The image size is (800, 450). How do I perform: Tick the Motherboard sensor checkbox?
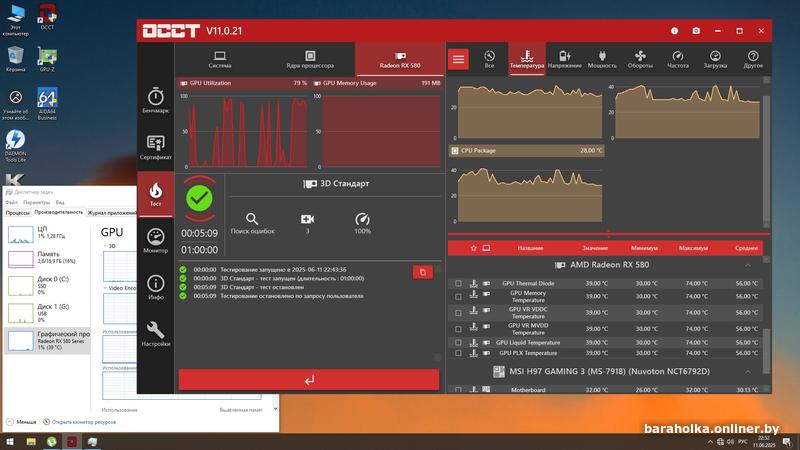[x=458, y=390]
